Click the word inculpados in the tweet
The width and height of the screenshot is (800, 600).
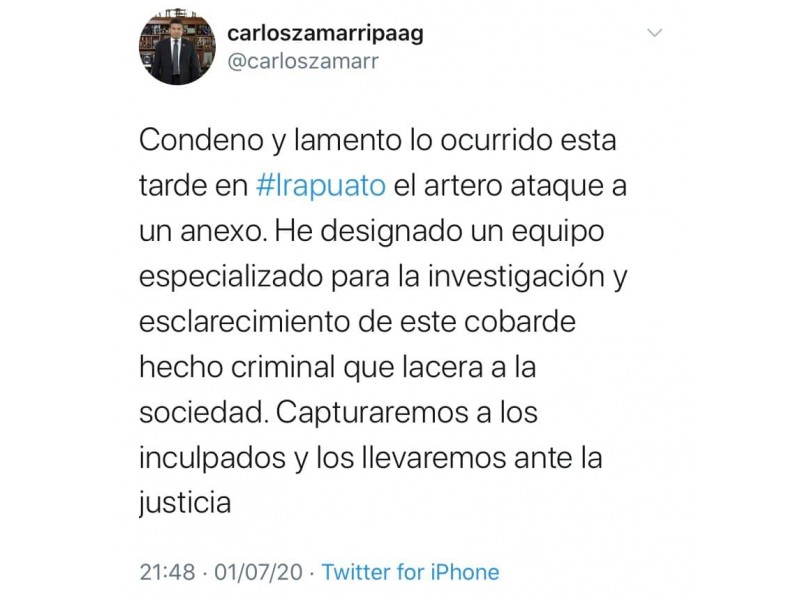[212, 459]
